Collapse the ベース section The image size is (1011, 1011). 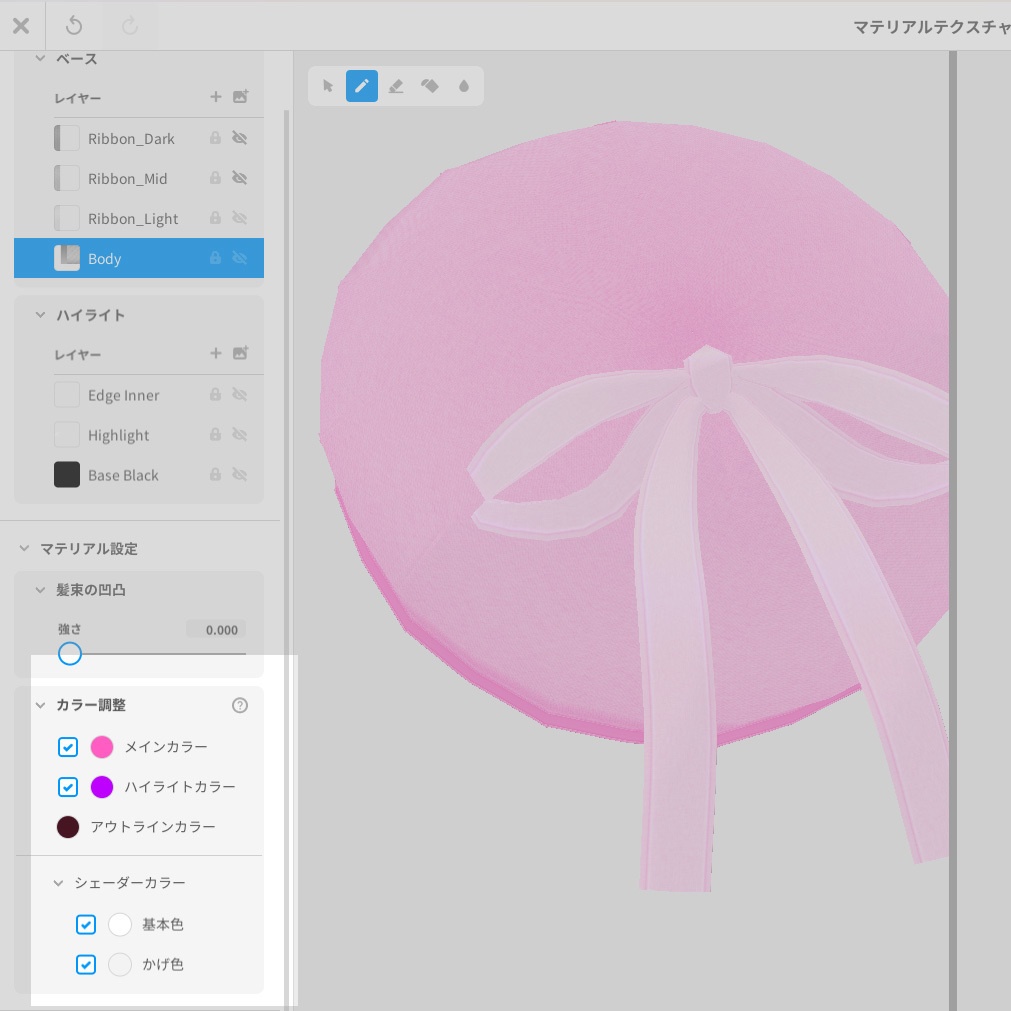(x=40, y=58)
